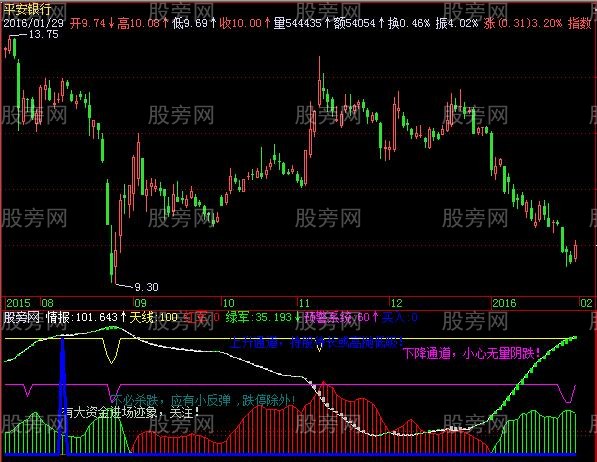Screen dimensions: 597x462
Task: Click the high price 高10.08
Action: click(139, 23)
